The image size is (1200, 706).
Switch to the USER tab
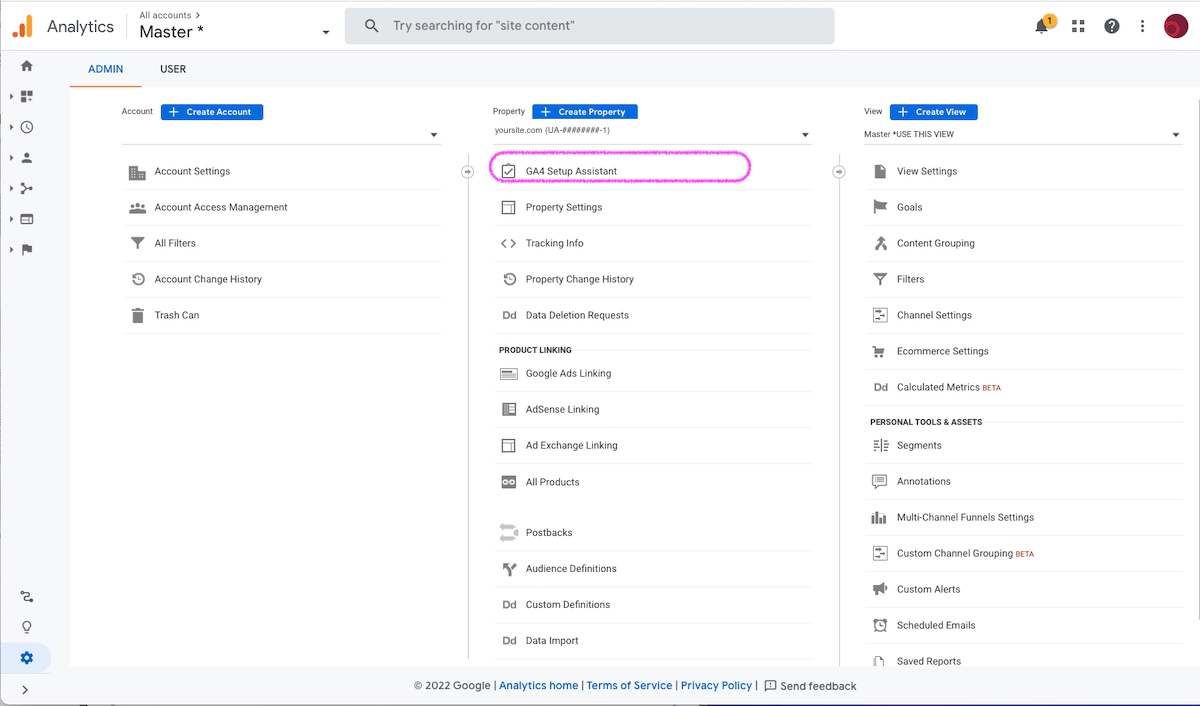(x=173, y=69)
